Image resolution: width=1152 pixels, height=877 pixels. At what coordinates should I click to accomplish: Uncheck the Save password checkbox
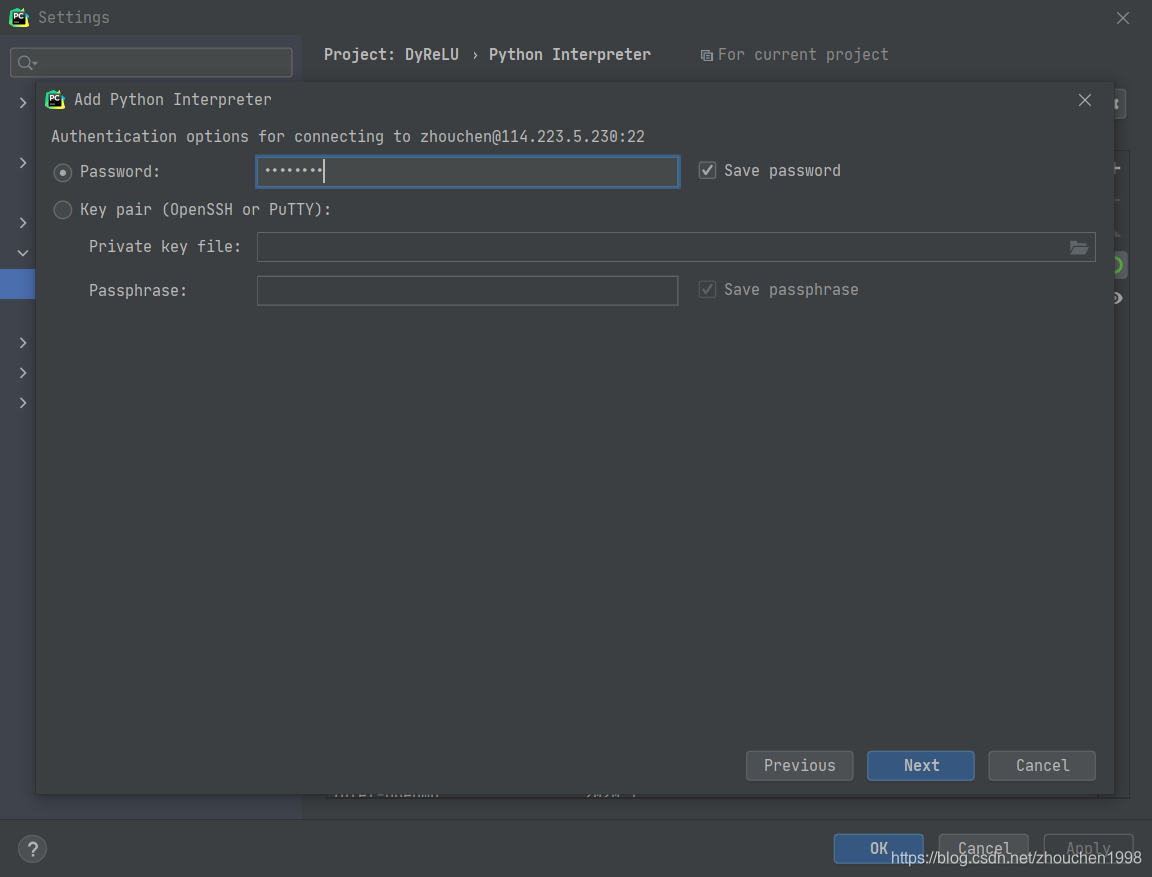pos(707,170)
